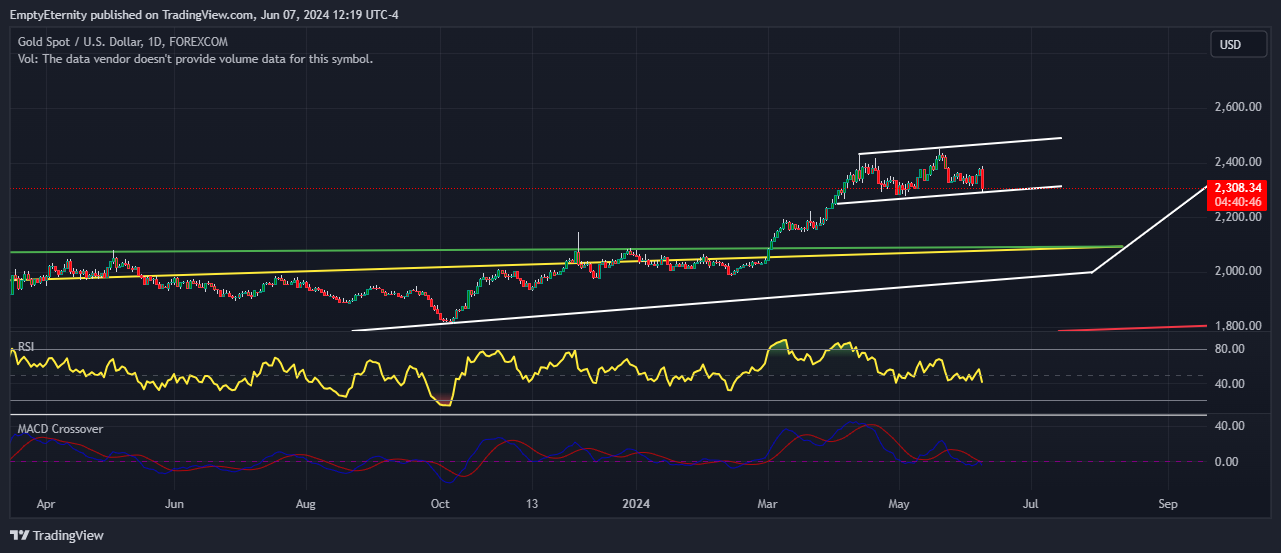This screenshot has width=1281, height=553.
Task: Click the Apr label on time axis
Action: [46, 505]
